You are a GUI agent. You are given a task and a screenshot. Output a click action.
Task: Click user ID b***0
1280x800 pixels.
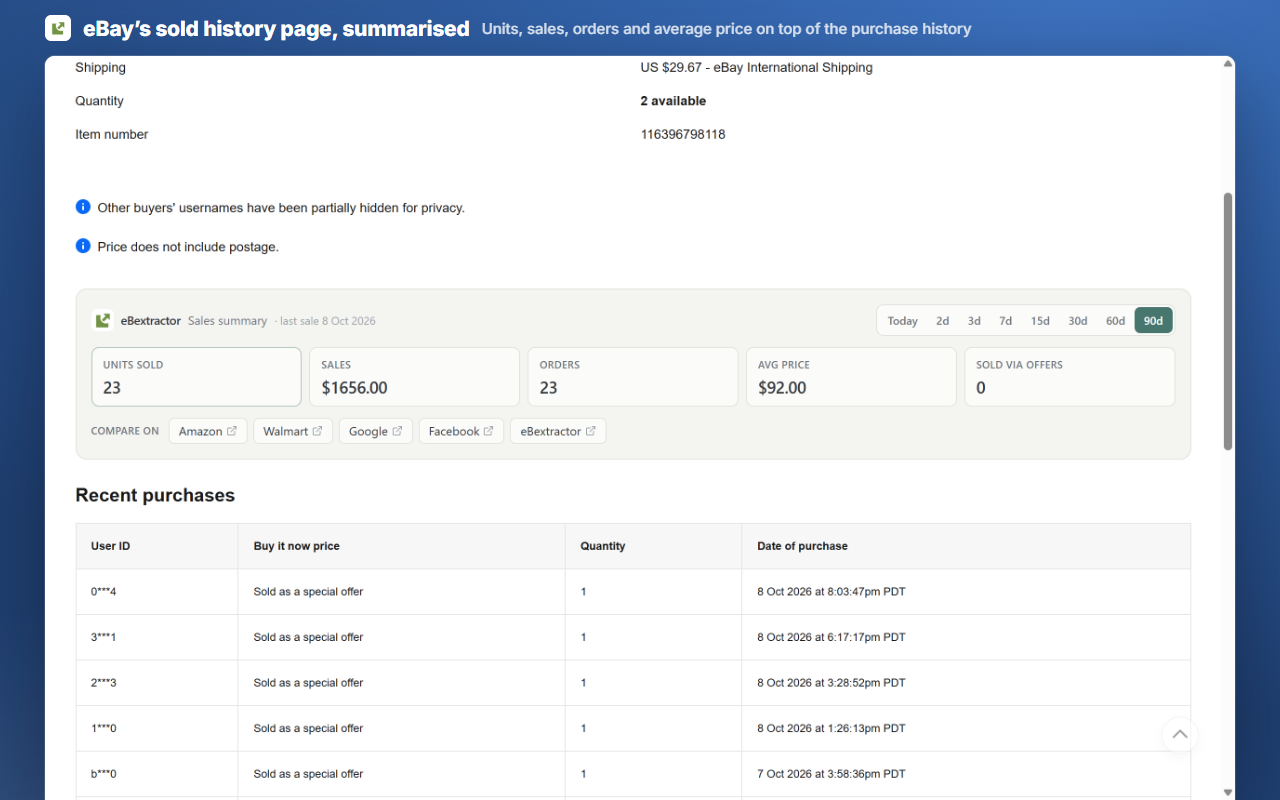104,774
